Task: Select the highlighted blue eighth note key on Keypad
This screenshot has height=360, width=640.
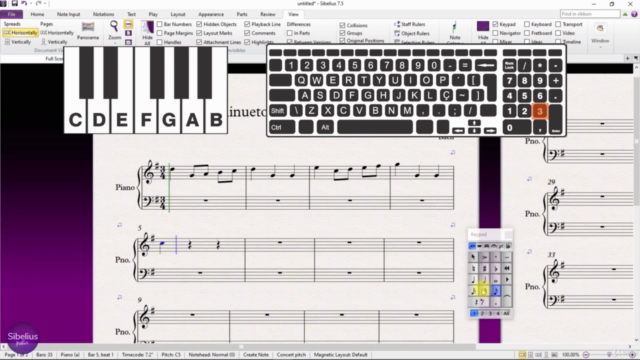Action: point(496,291)
